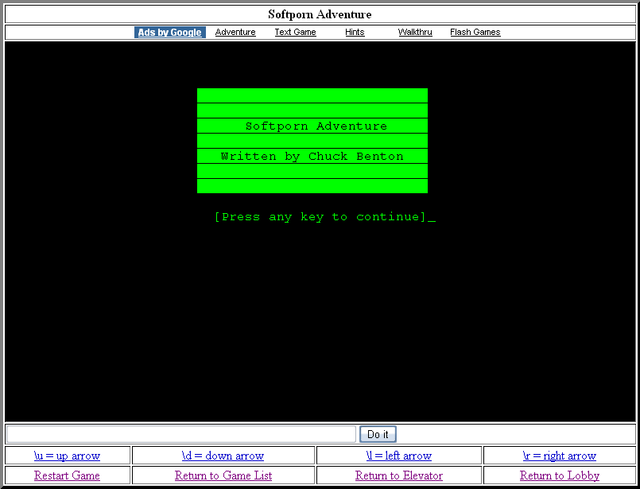Click the Written by Chuck Benton line

(312, 156)
